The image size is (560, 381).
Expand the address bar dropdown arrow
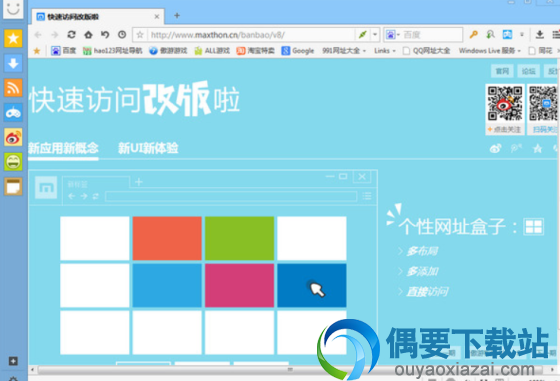pos(375,35)
